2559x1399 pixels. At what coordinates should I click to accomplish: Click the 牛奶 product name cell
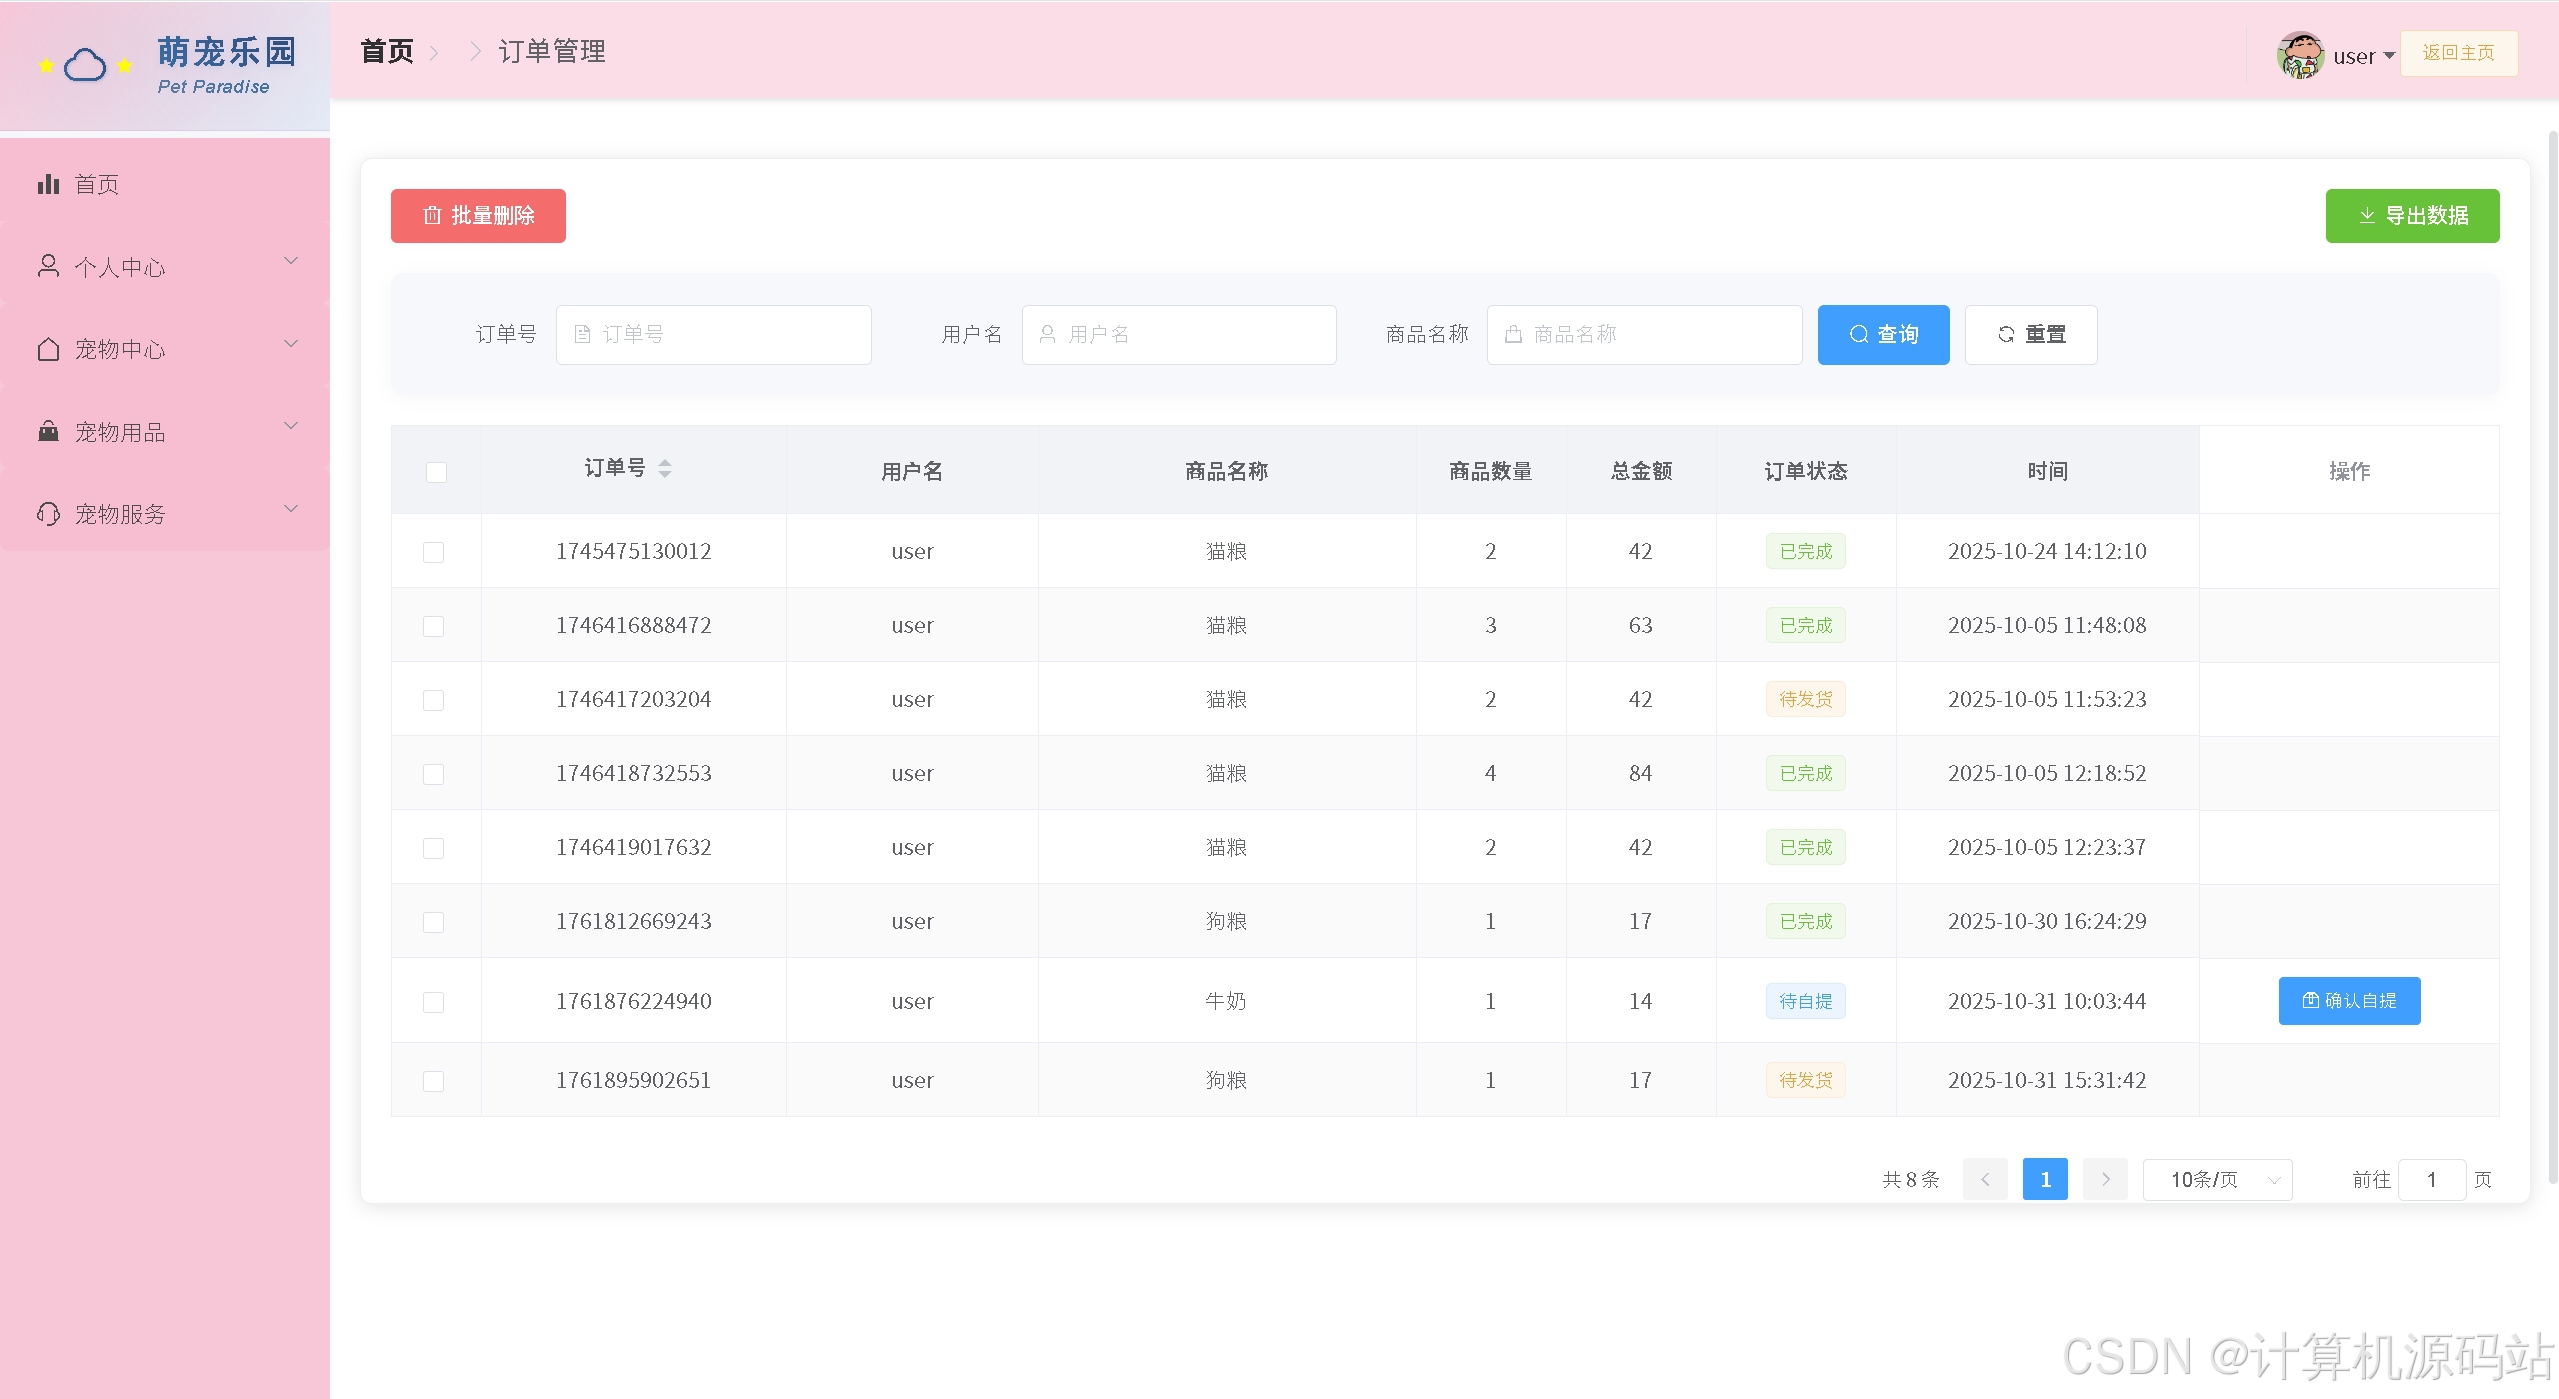tap(1226, 1001)
